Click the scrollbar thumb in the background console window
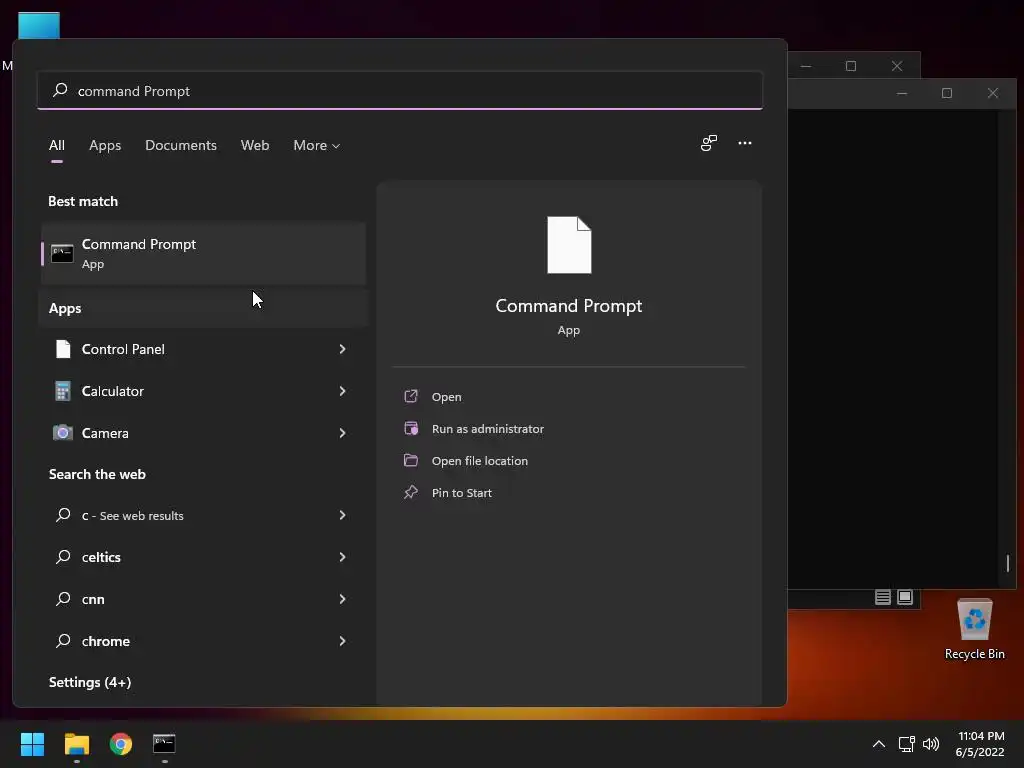This screenshot has width=1024, height=768. point(1008,563)
